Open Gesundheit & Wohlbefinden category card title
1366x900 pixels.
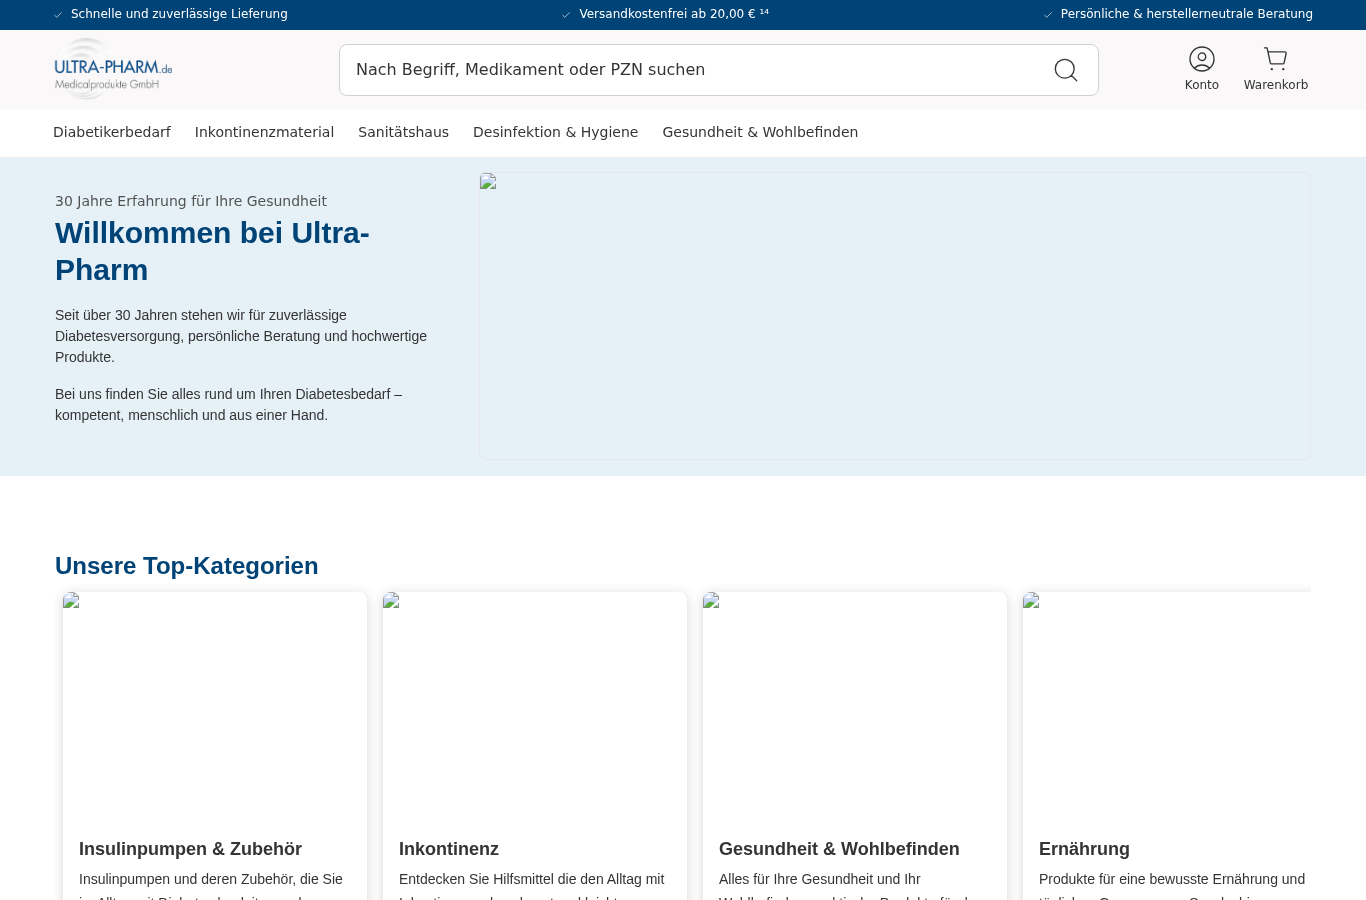click(x=839, y=849)
